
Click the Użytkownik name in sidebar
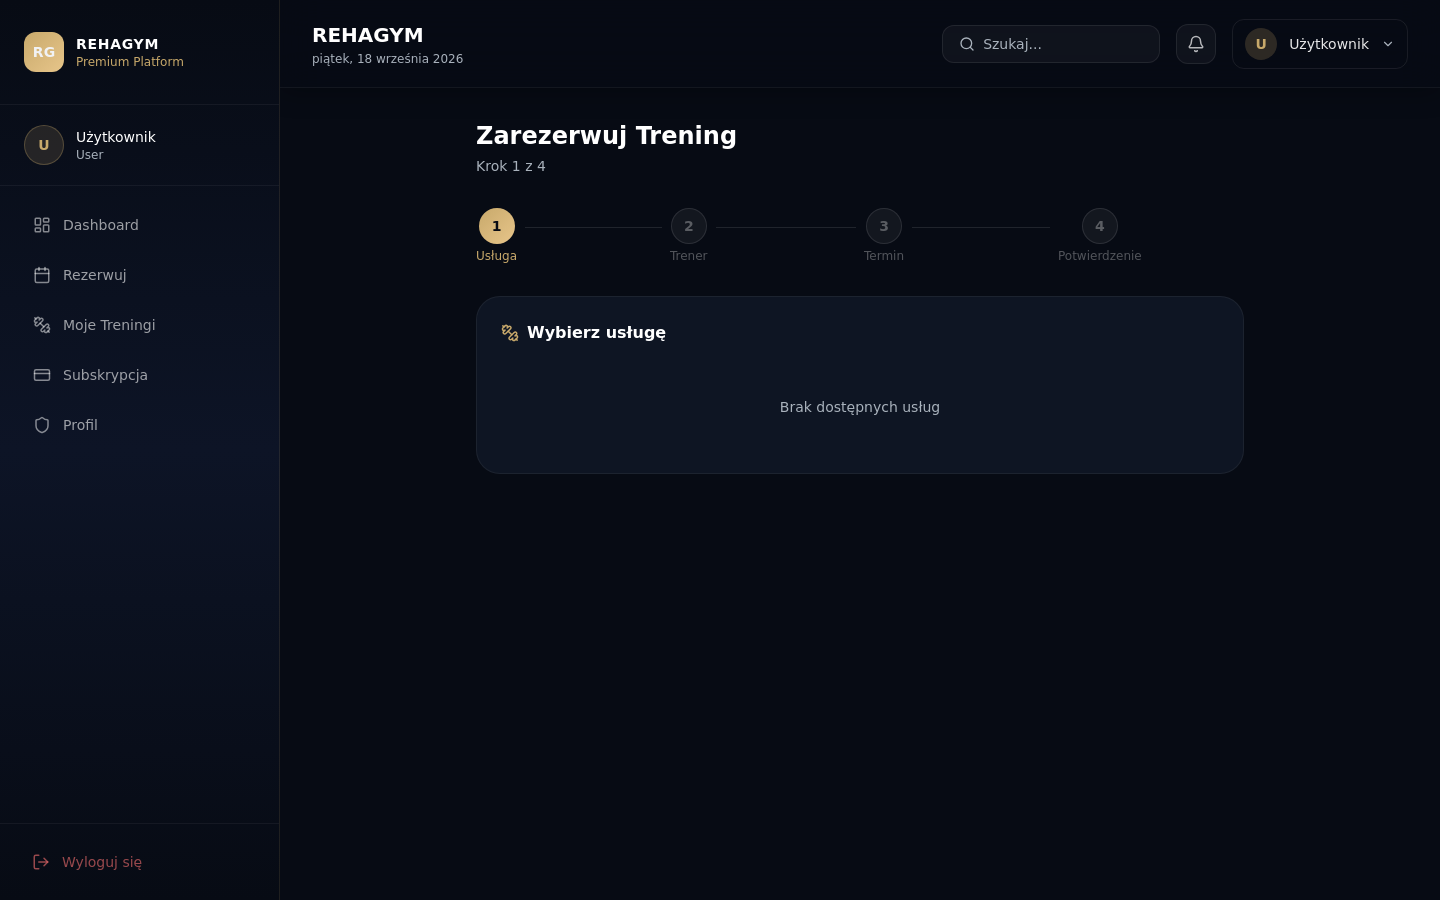[x=116, y=137]
